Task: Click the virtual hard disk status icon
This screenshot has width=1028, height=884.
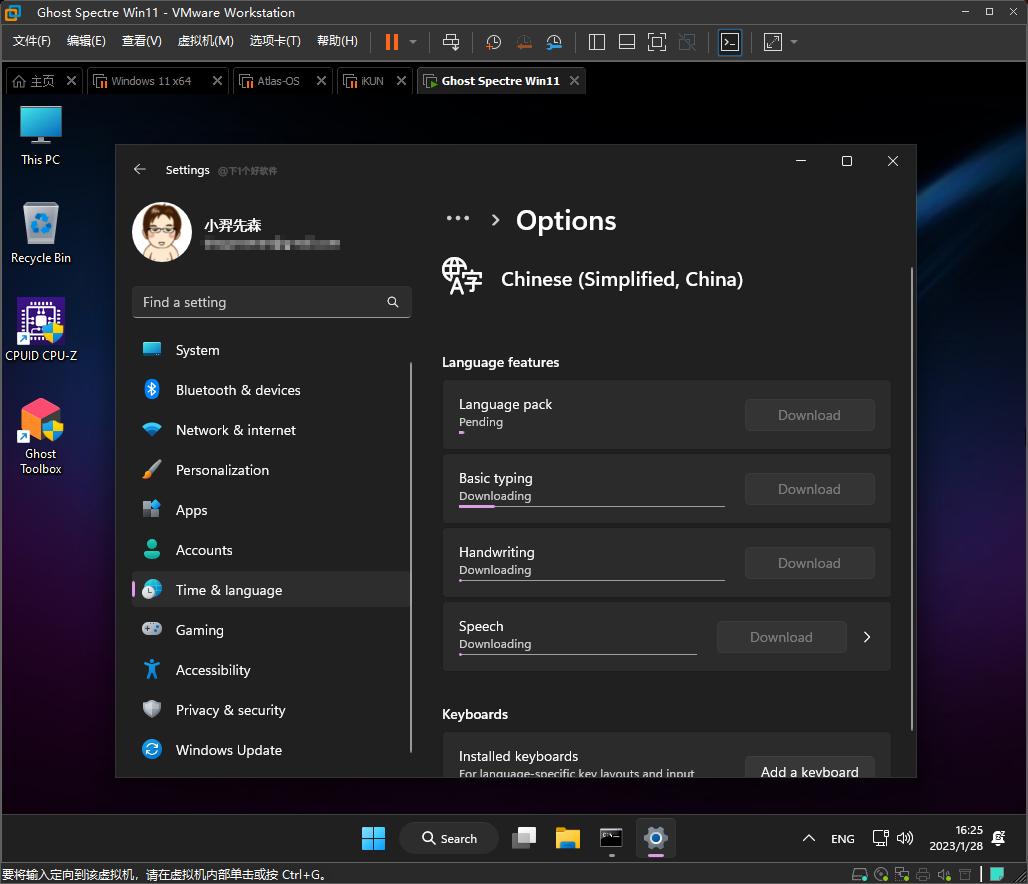Action: [859, 873]
